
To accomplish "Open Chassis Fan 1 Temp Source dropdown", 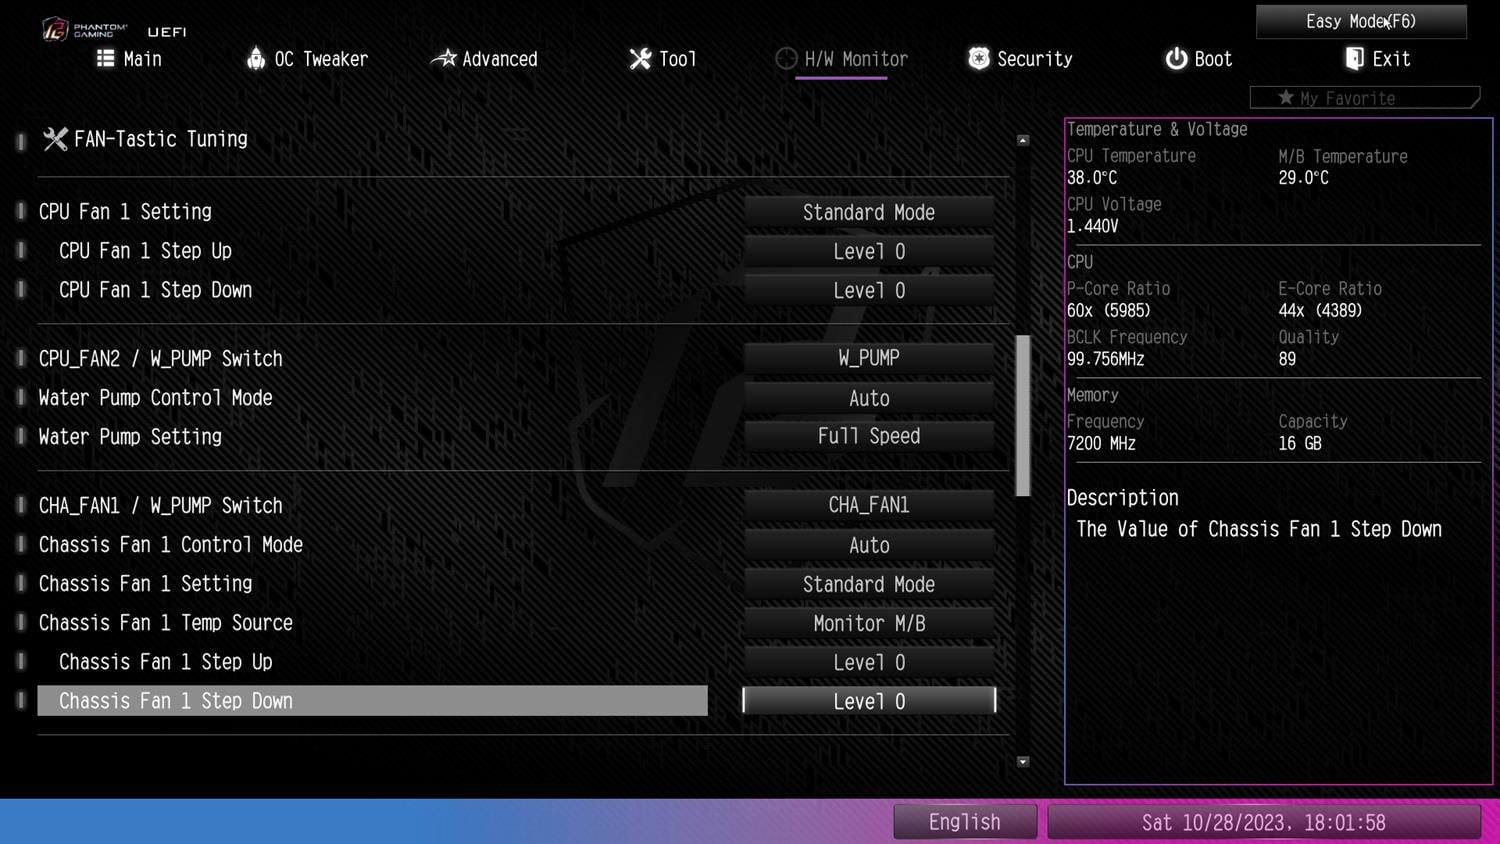I will (868, 624).
